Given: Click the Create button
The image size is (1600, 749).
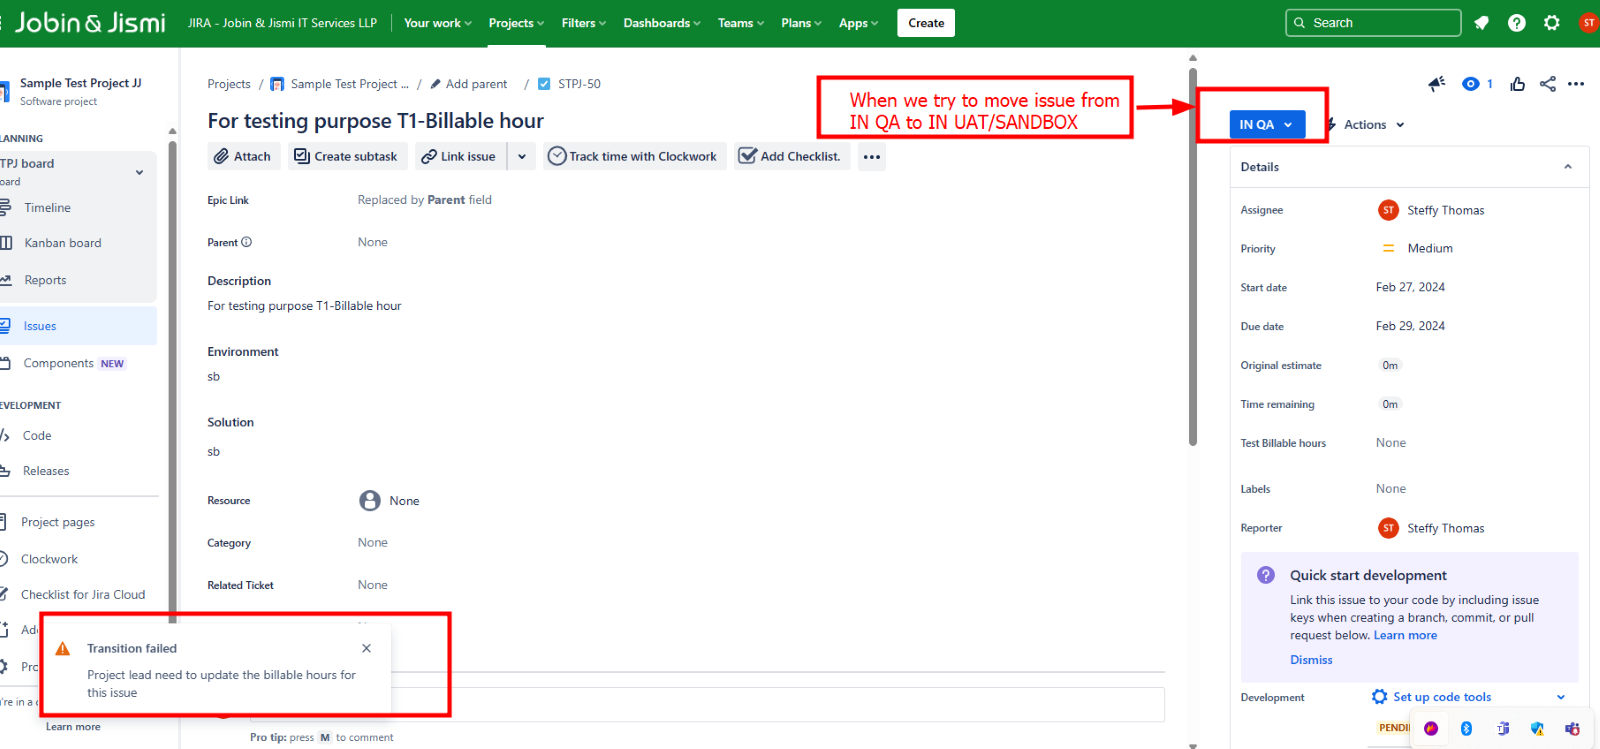Looking at the screenshot, I should click(x=926, y=23).
